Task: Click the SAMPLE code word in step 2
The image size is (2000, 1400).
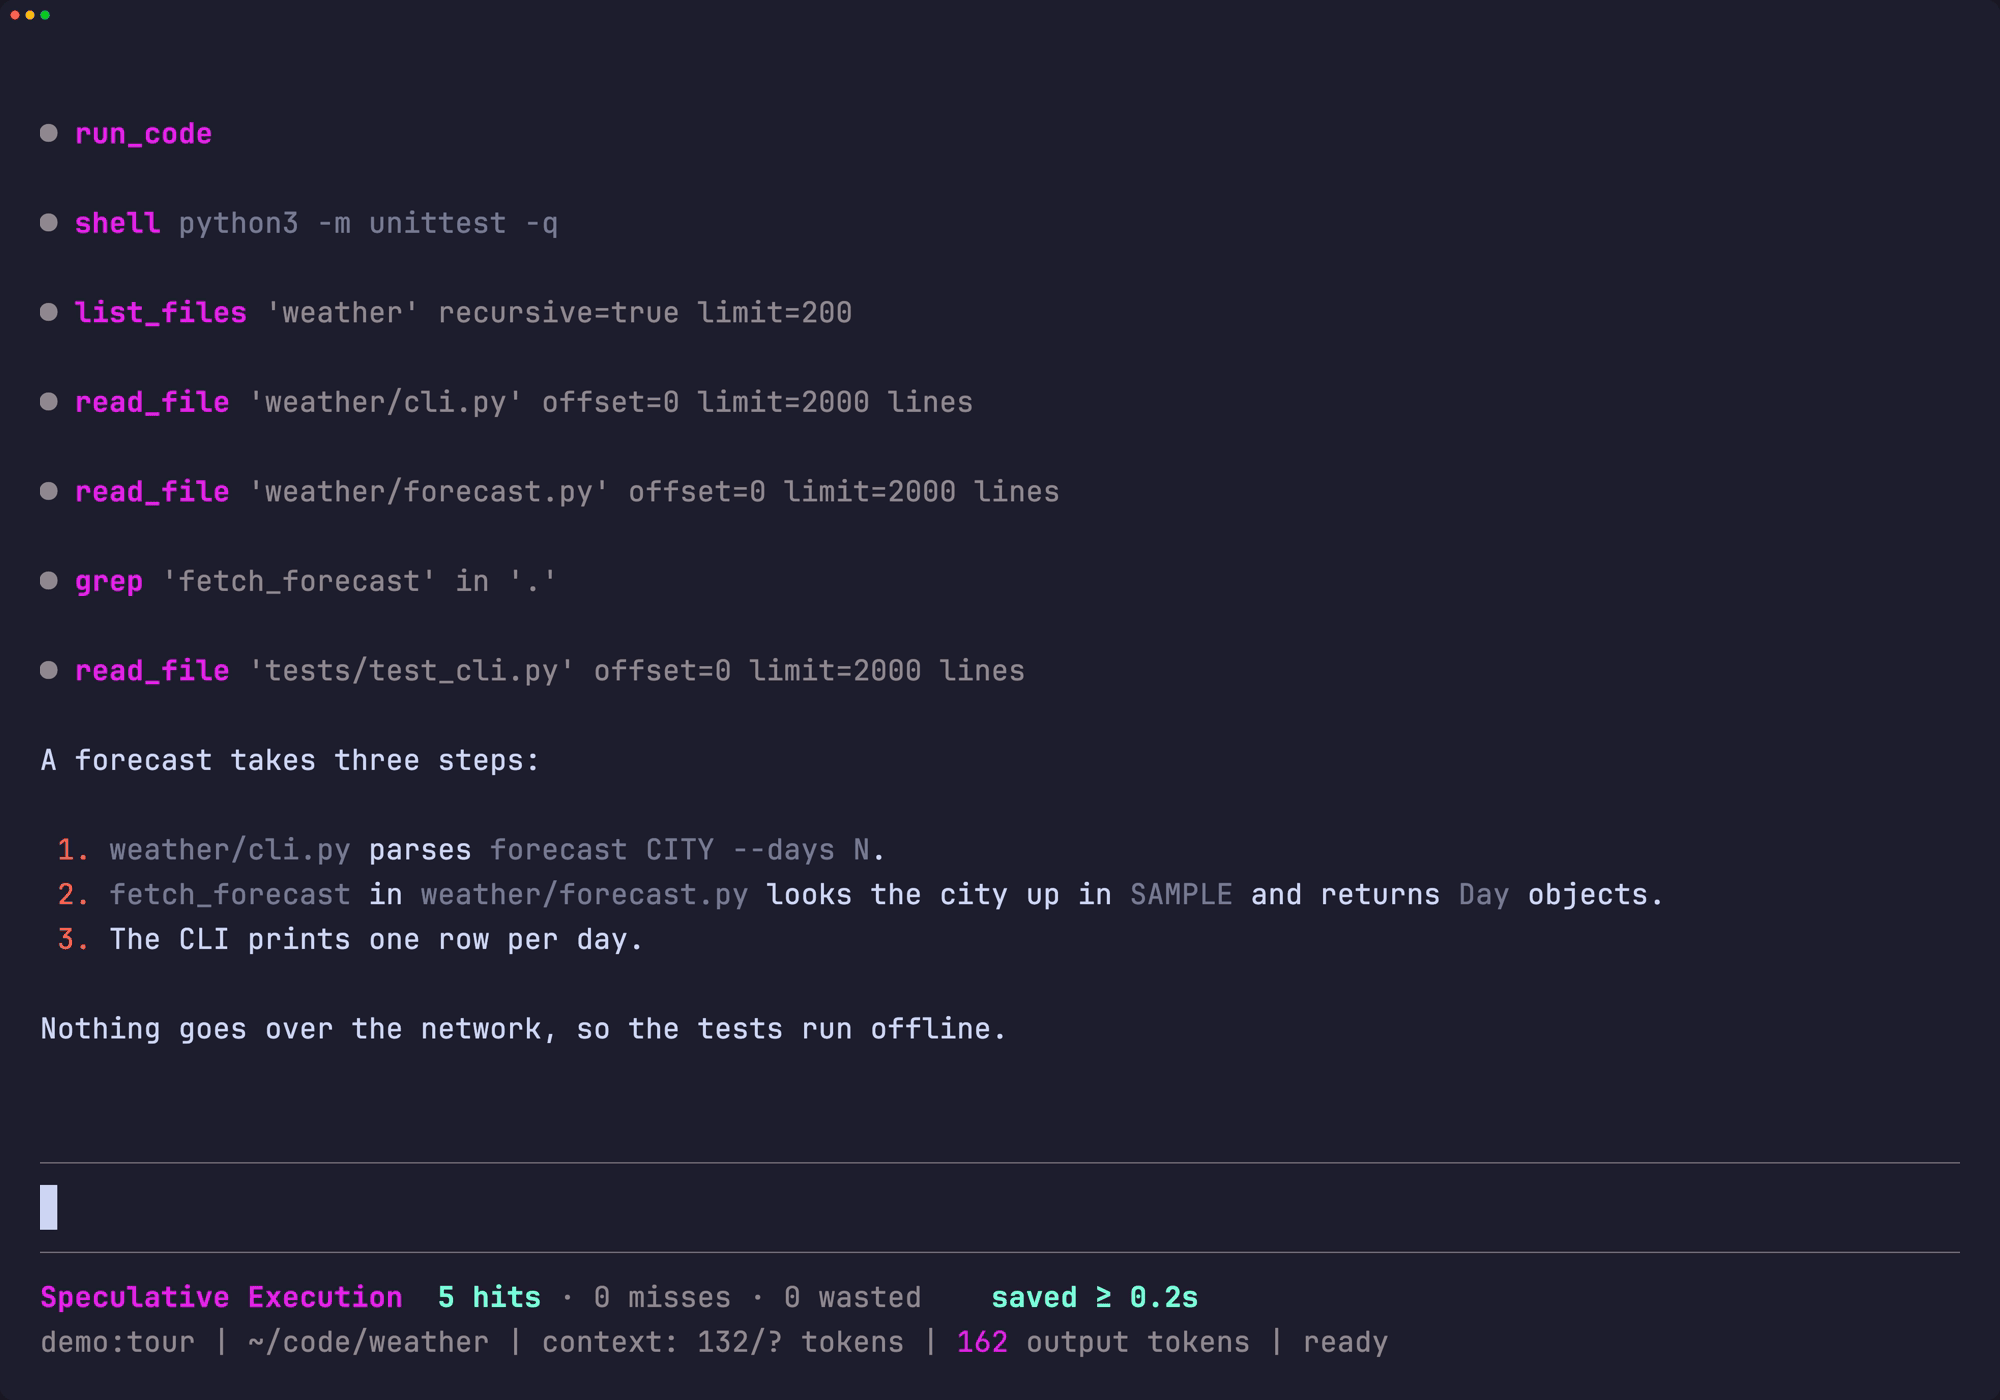Action: click(x=1181, y=894)
